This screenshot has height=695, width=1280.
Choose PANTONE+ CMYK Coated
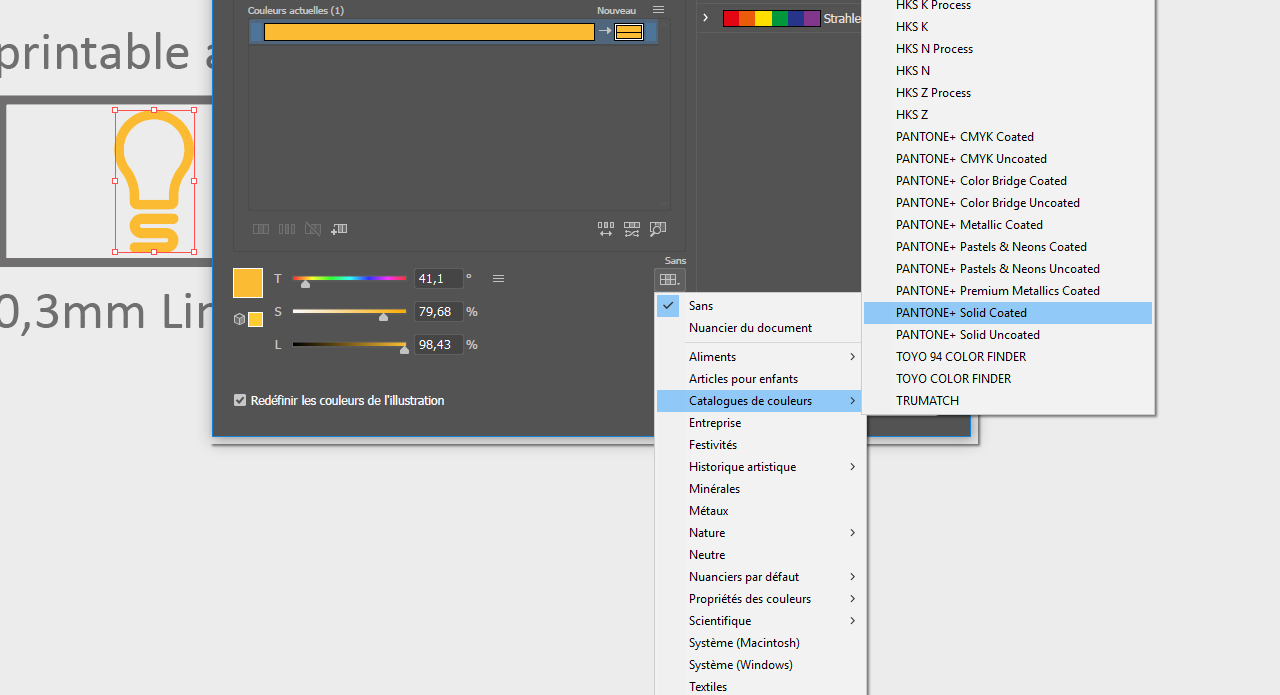(1008, 137)
